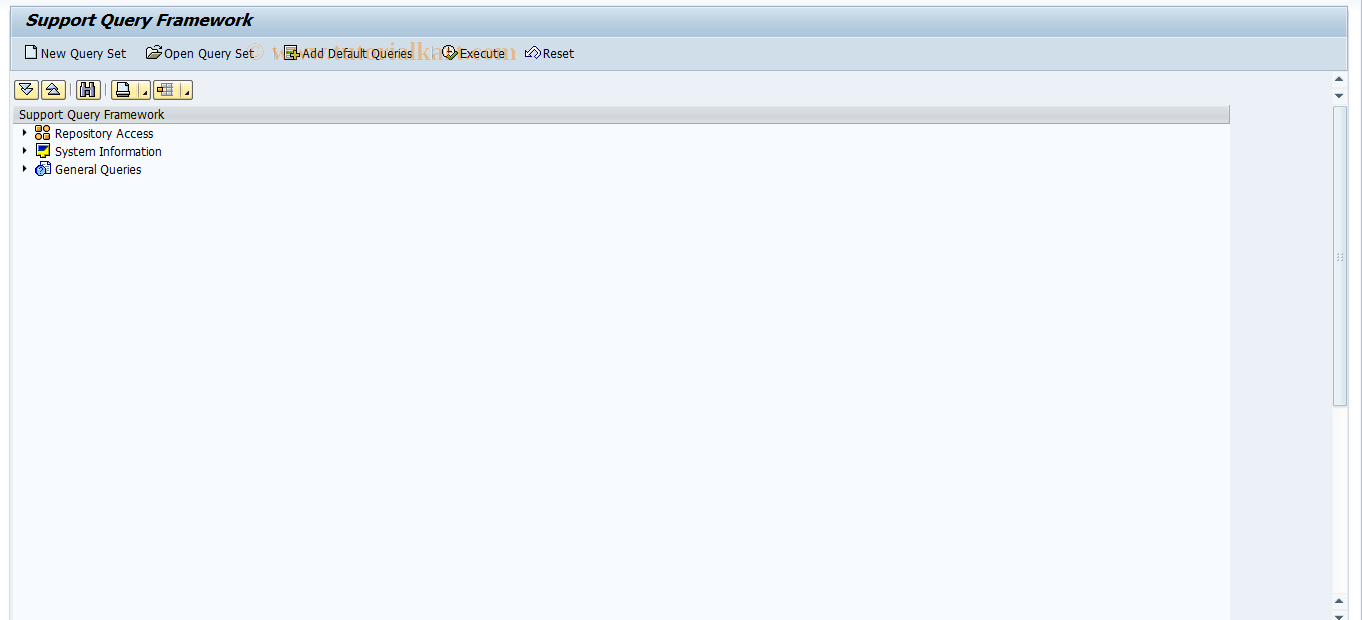
Task: Click the Reset icon
Action: coord(531,53)
